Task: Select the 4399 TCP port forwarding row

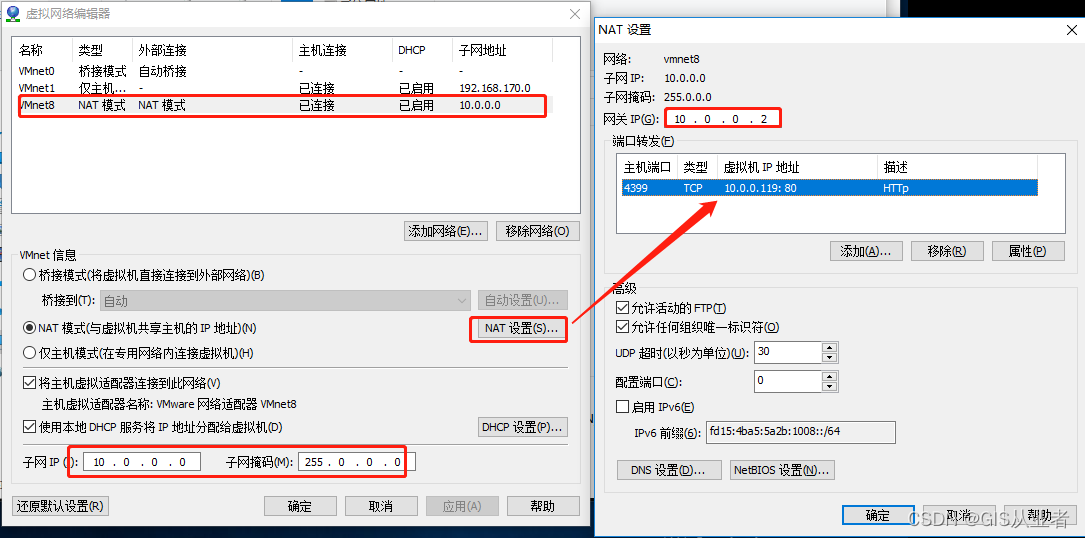Action: point(829,188)
